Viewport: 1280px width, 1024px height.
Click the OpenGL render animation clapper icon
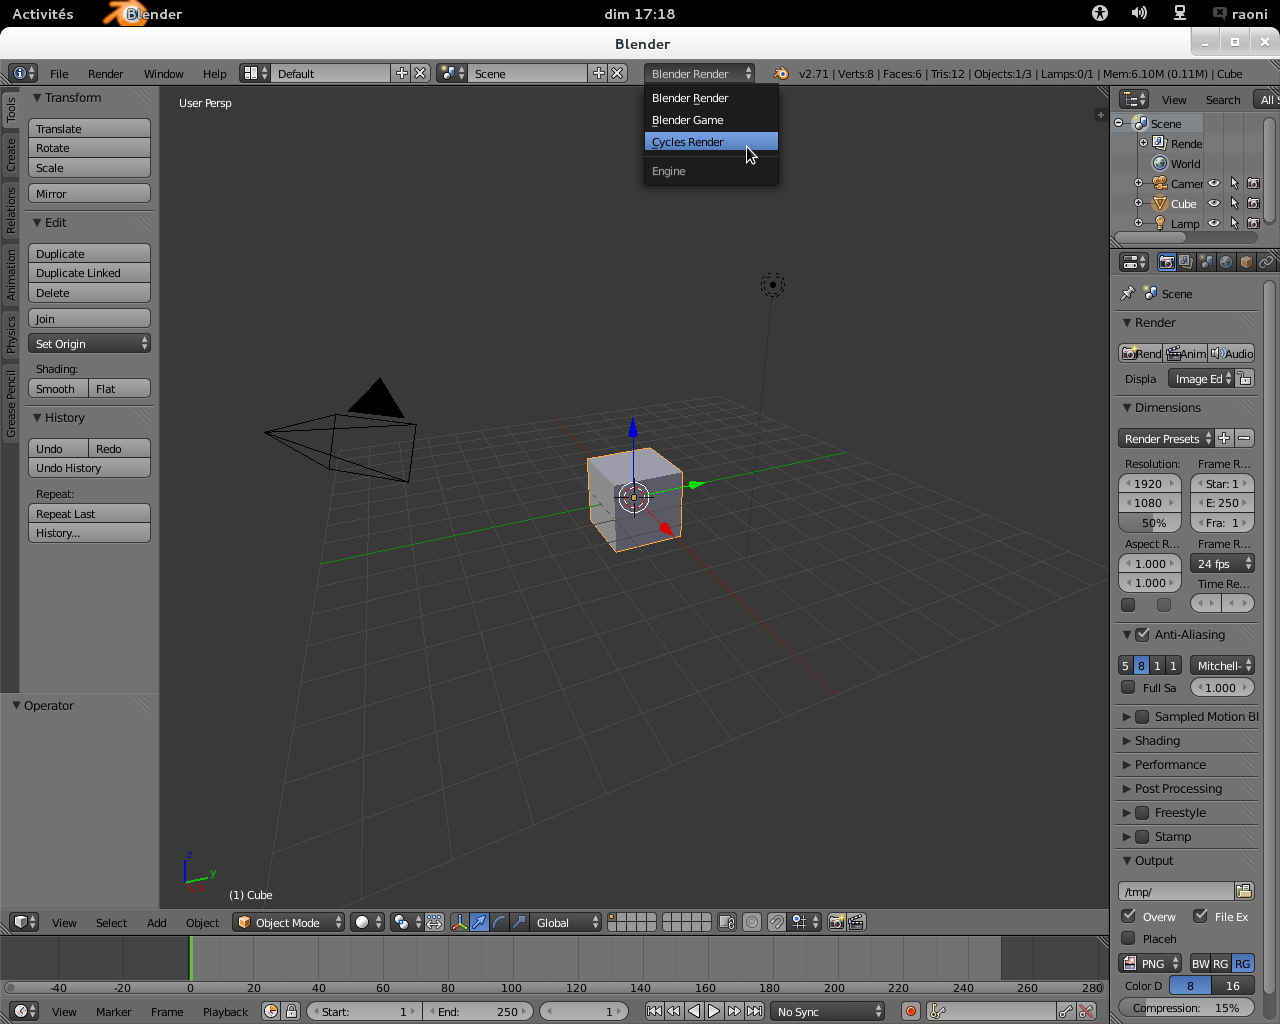point(857,923)
